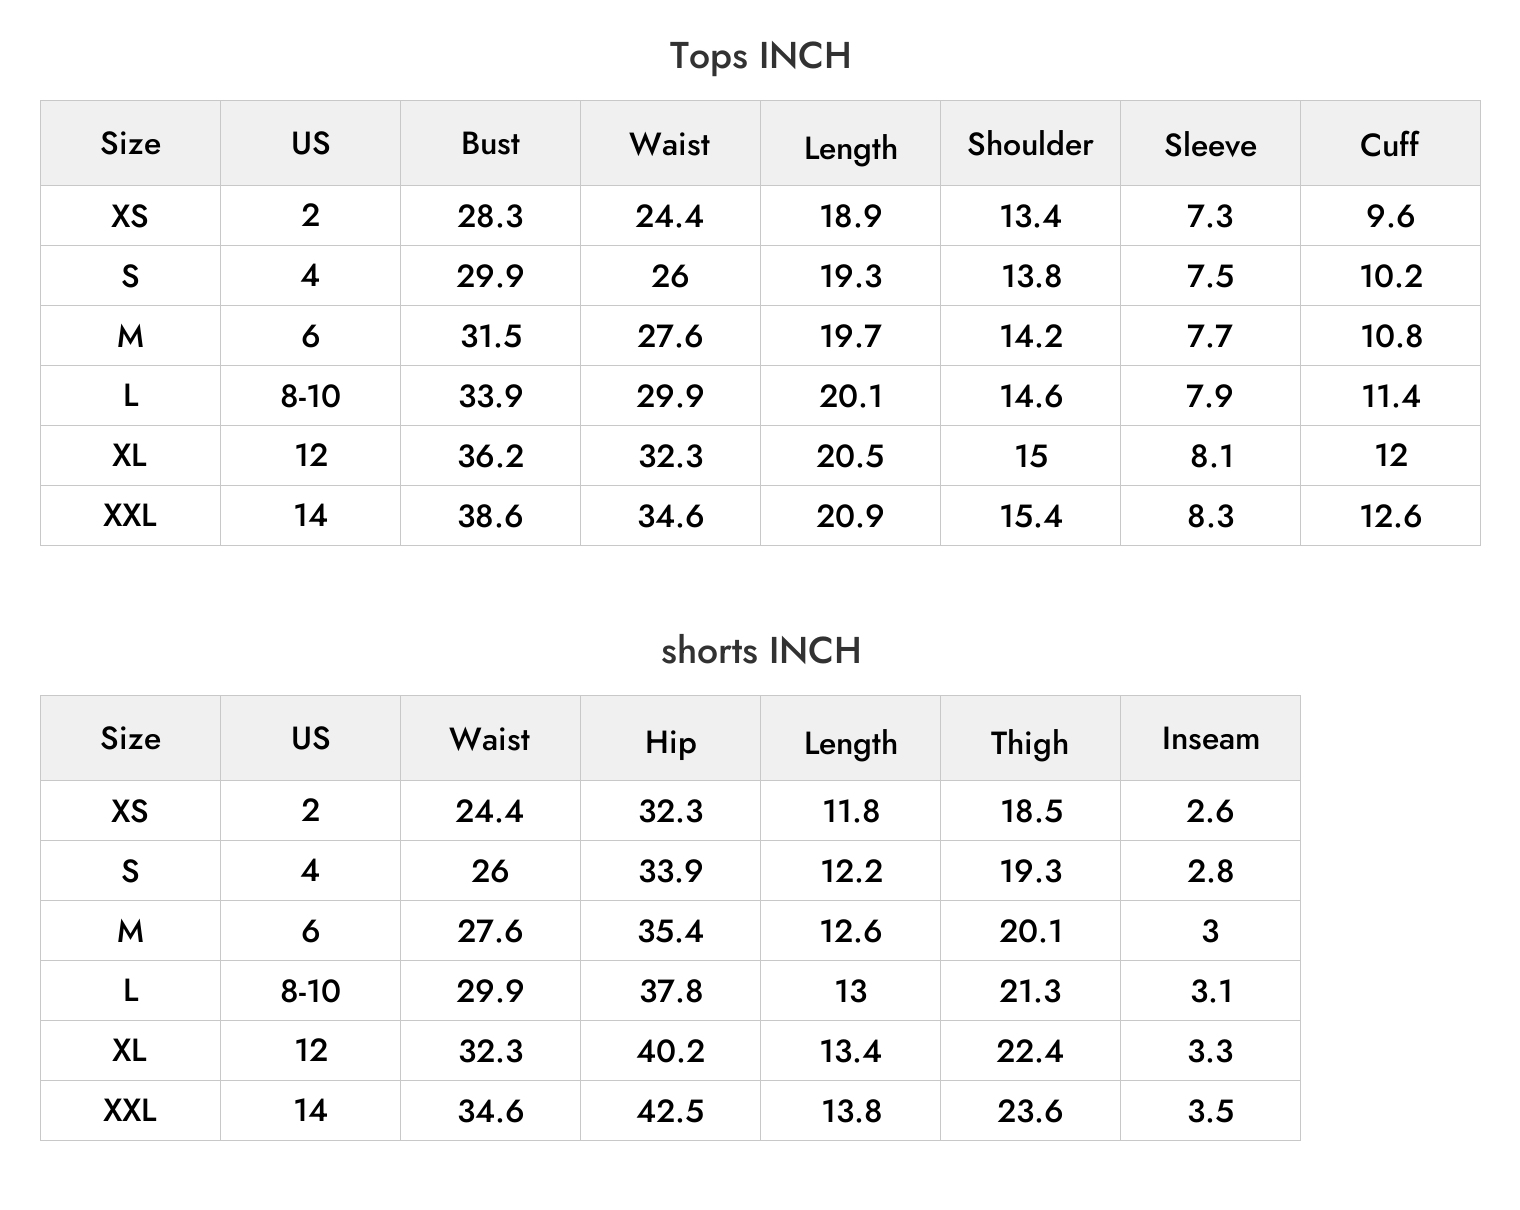Screen dimensions: 1520x1210
Task: Select the Bust column header in tops table
Action: click(490, 143)
